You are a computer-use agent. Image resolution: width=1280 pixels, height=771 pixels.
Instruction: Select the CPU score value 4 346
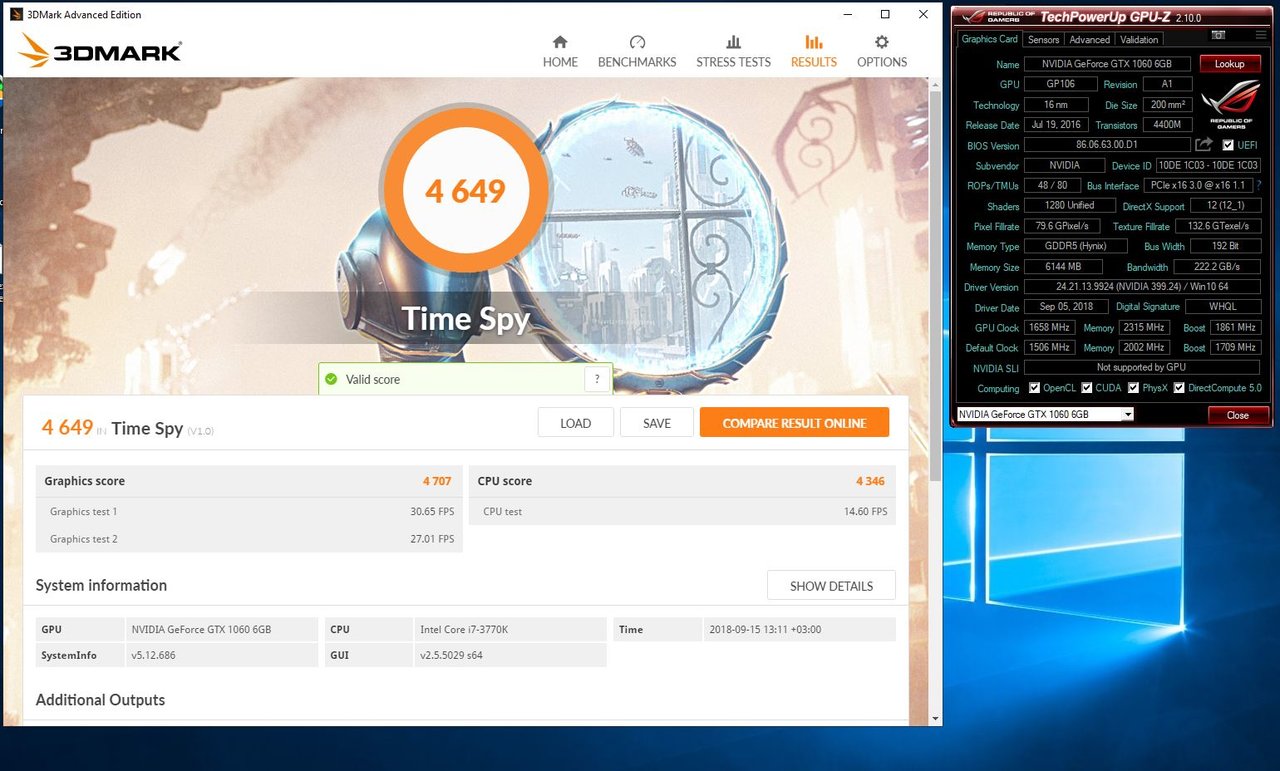[x=870, y=481]
